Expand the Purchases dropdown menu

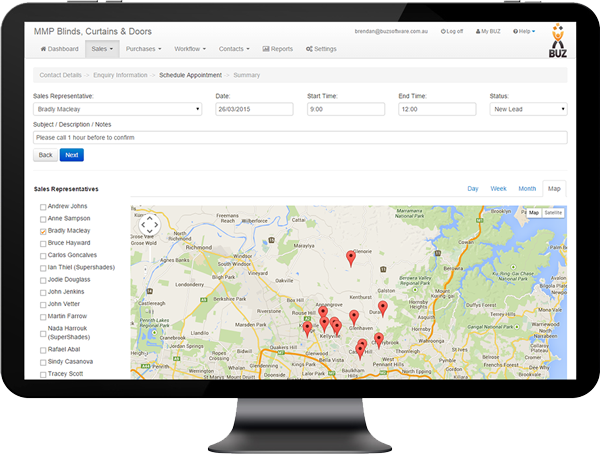pyautogui.click(x=143, y=49)
